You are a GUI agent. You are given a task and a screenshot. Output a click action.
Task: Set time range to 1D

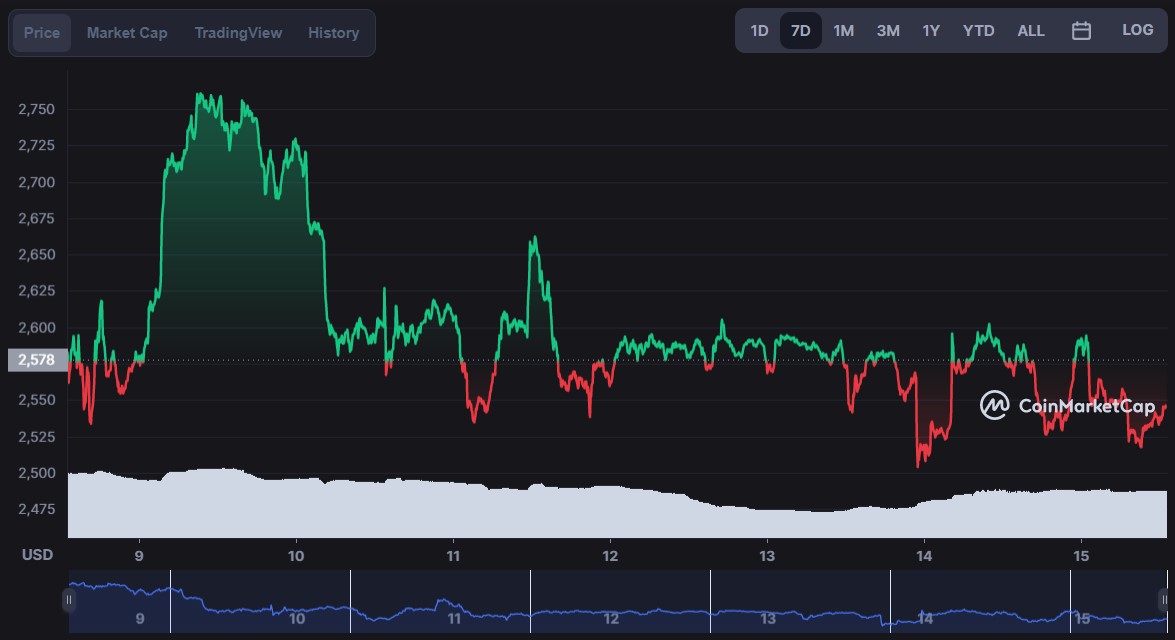pos(759,31)
